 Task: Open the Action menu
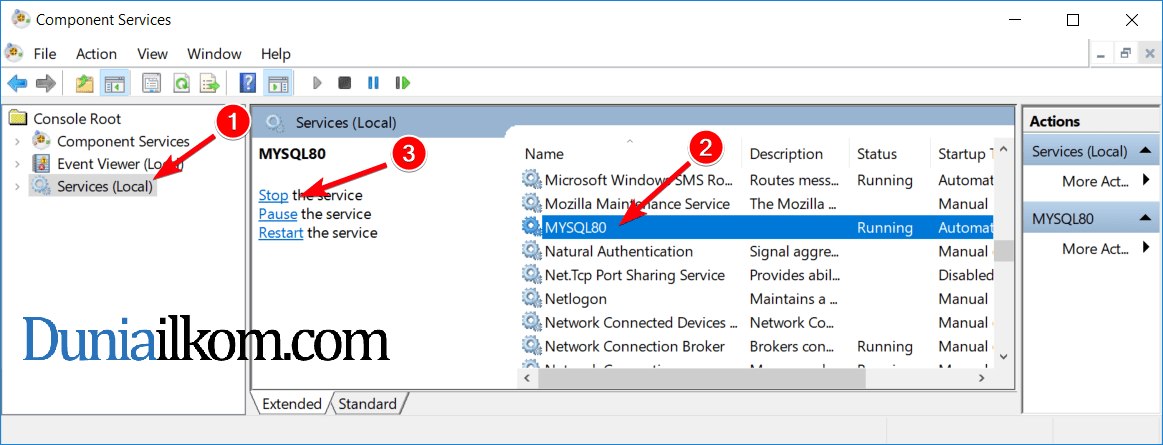(96, 54)
